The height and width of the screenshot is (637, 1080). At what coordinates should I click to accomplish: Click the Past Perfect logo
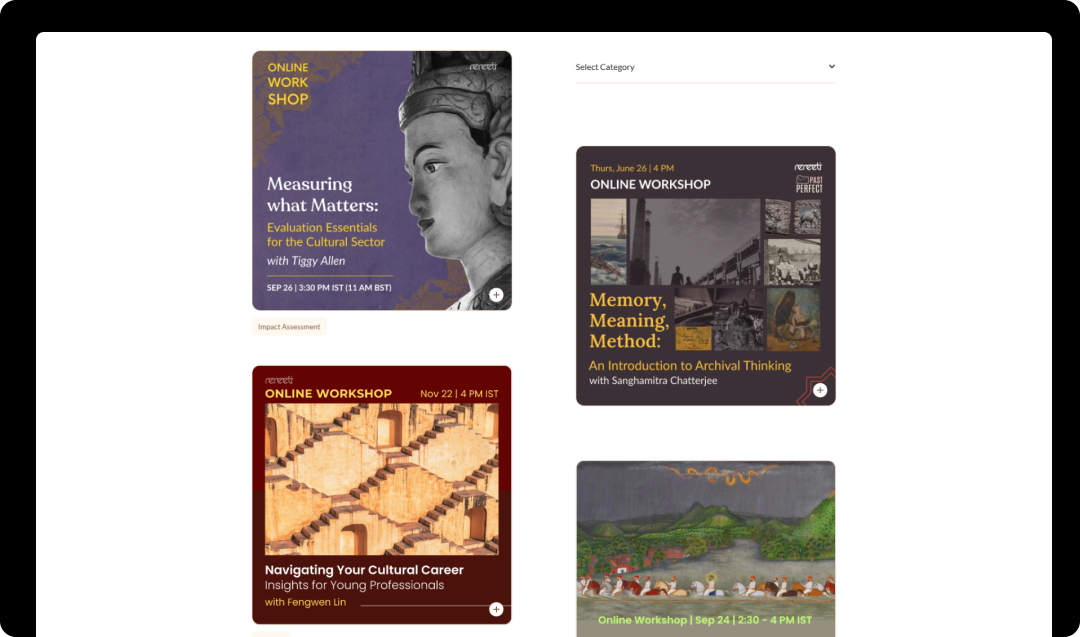(809, 184)
